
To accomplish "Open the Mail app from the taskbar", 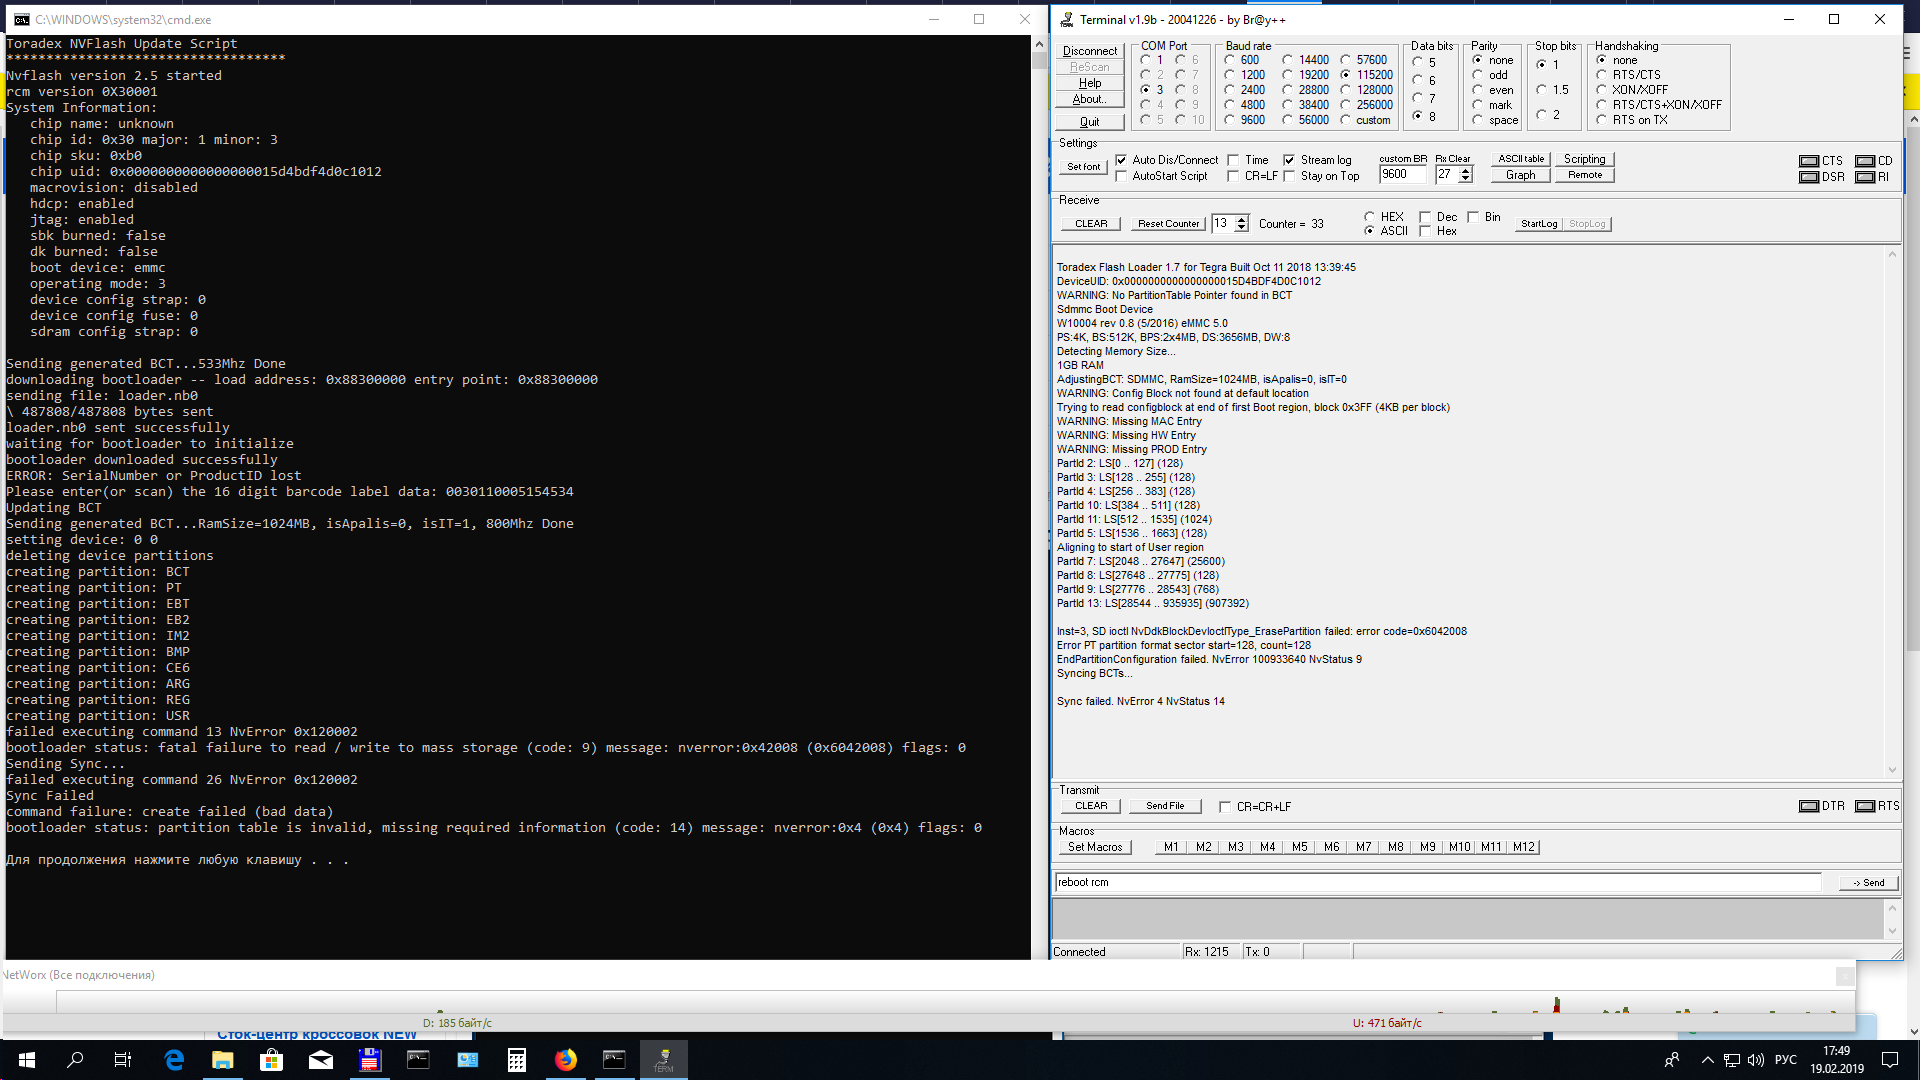I will 321,1060.
